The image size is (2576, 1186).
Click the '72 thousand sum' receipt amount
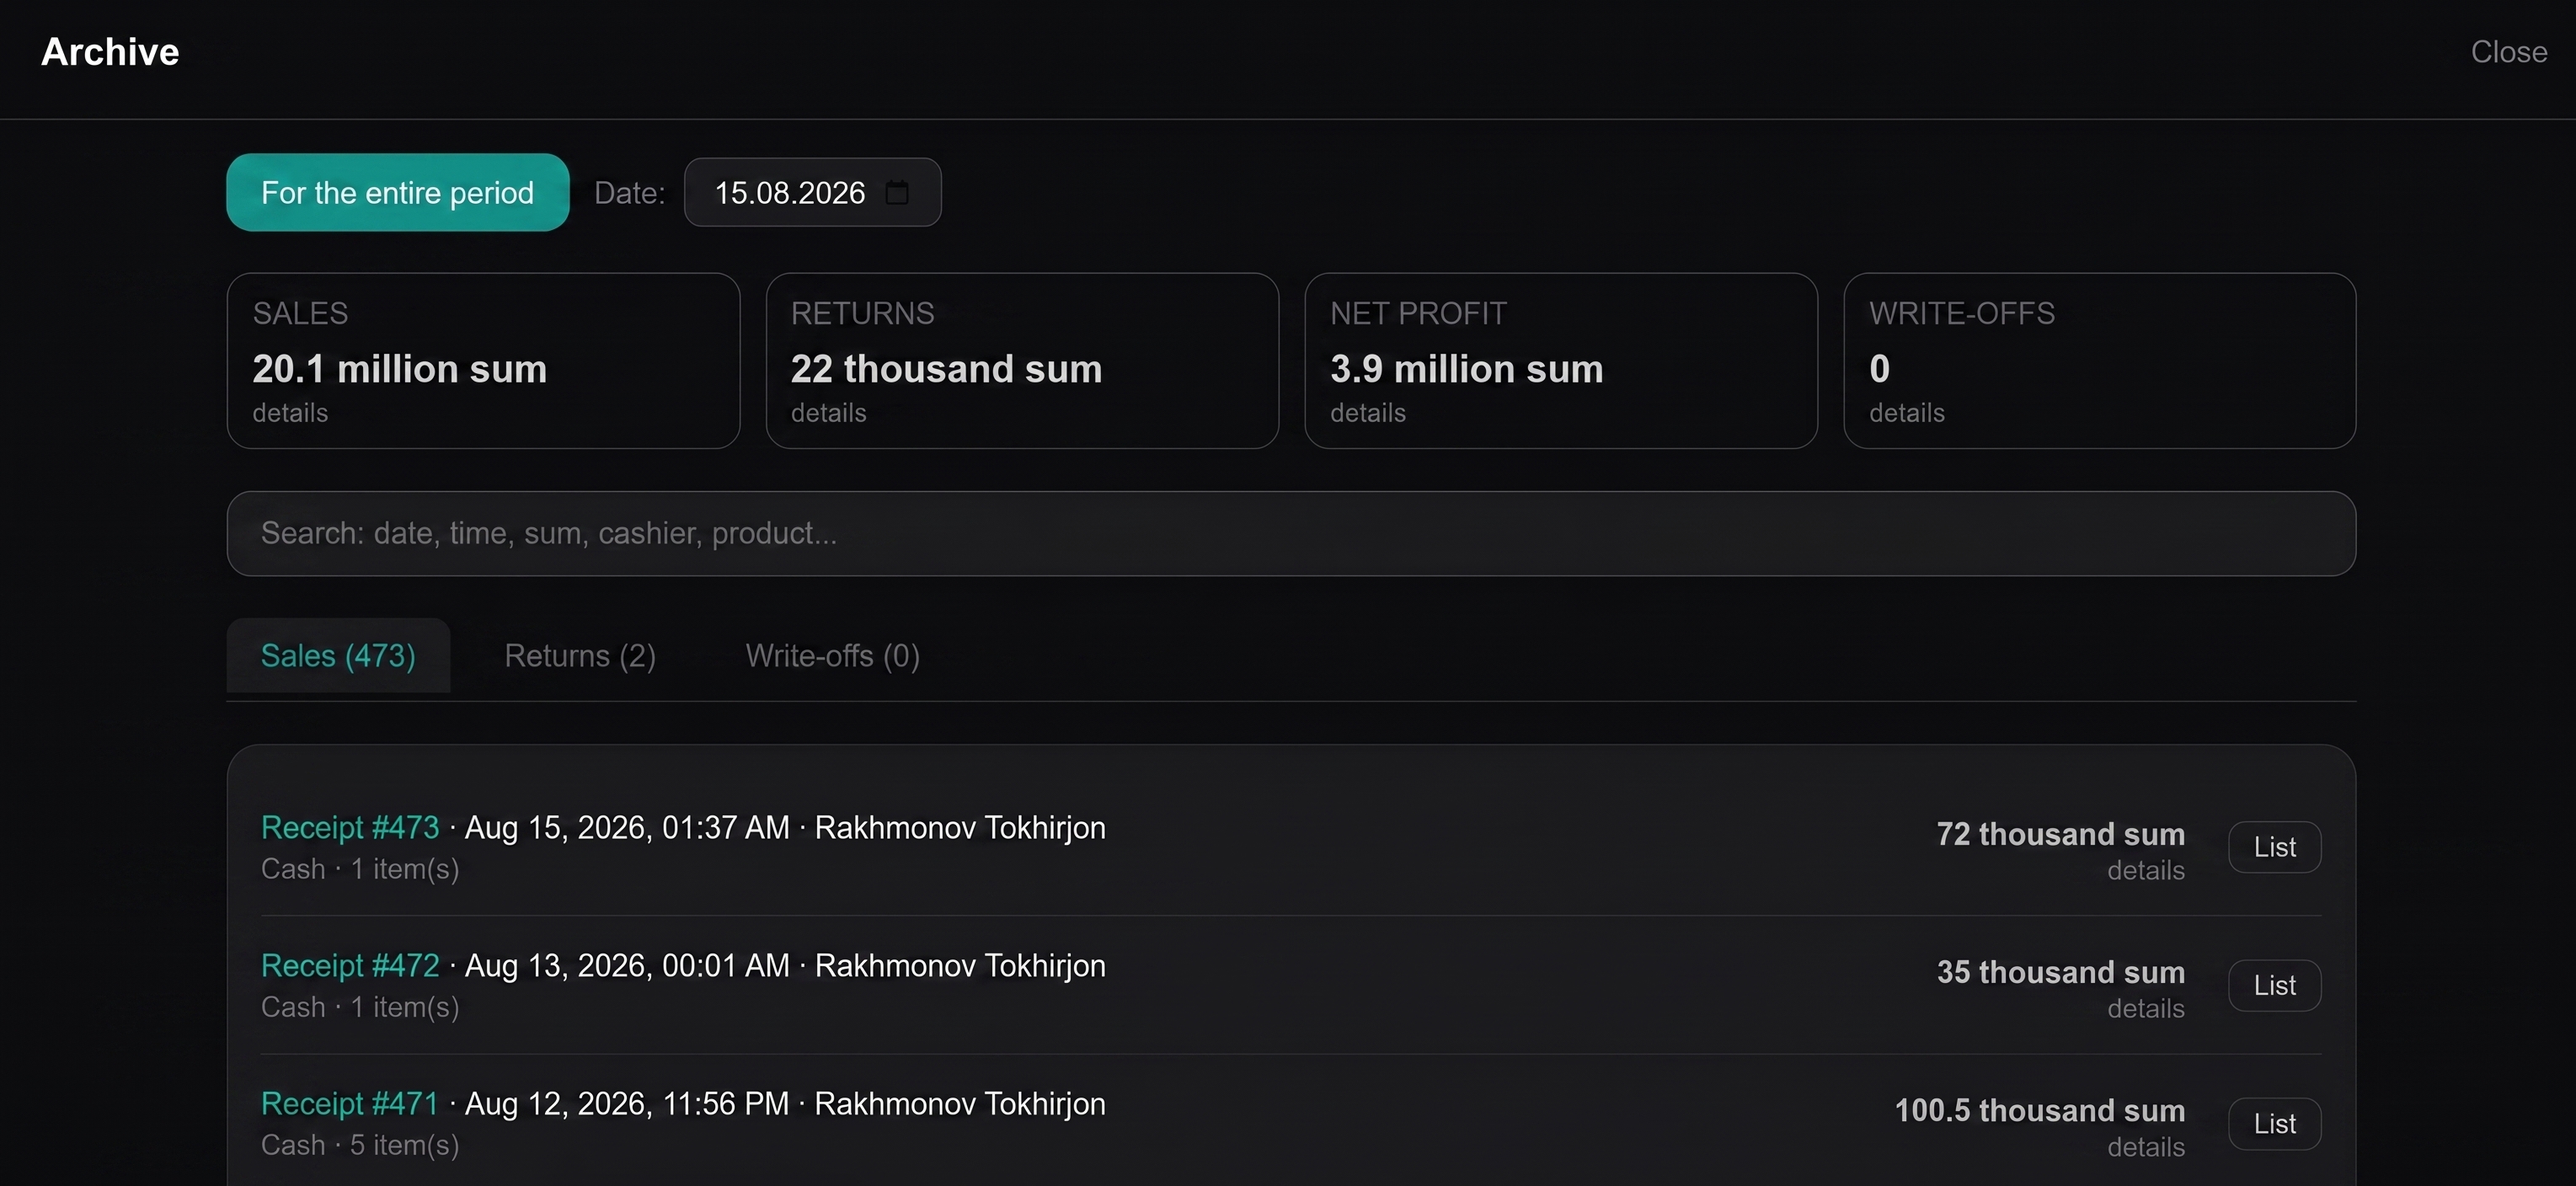pos(2061,834)
